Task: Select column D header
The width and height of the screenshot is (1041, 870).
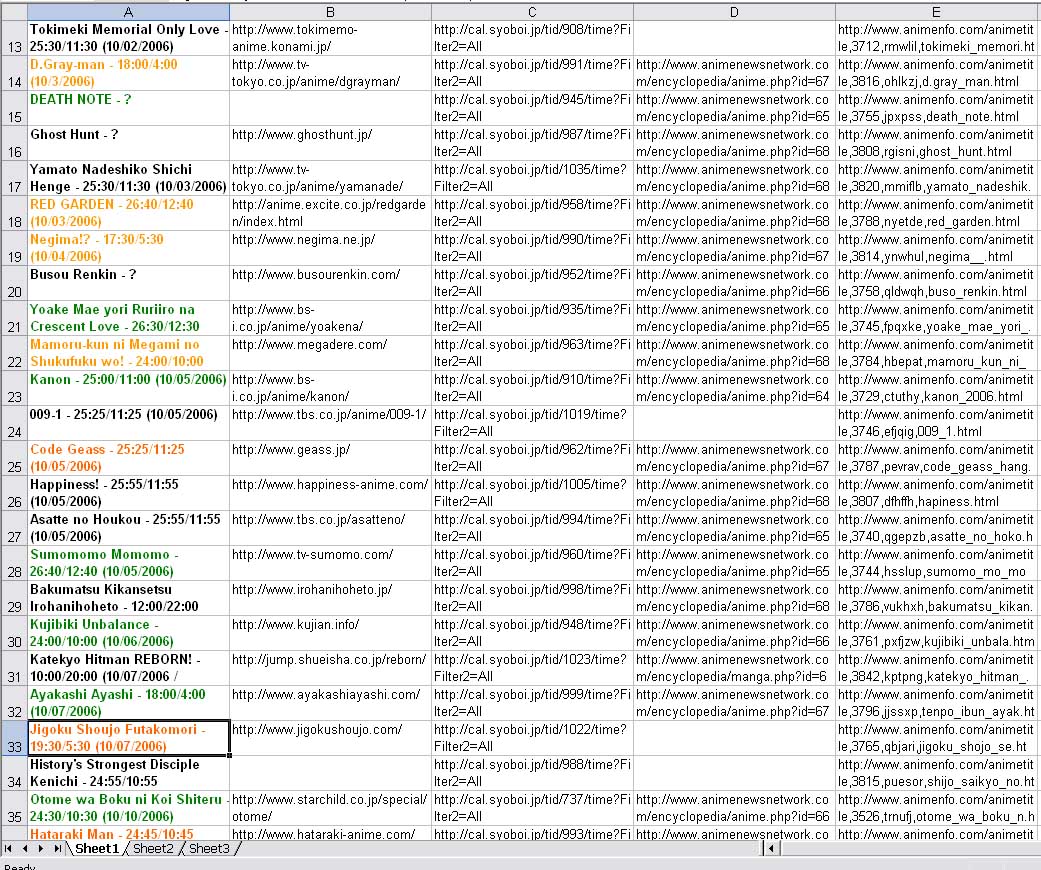Action: [734, 12]
